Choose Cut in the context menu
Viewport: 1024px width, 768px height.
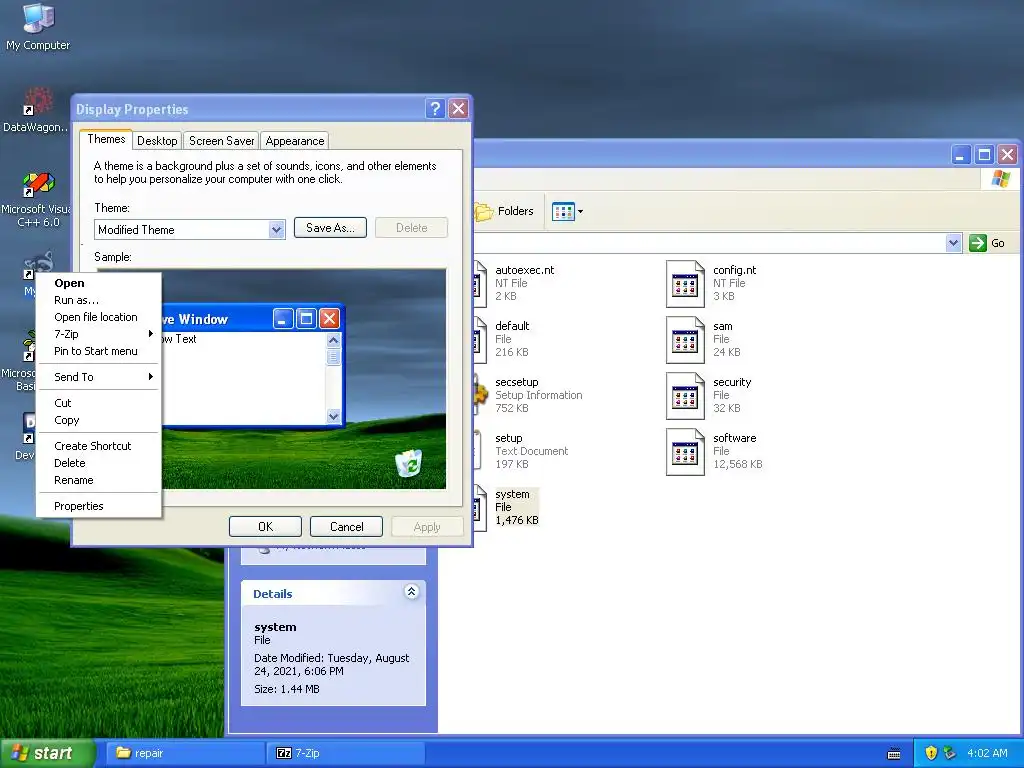pos(98,403)
